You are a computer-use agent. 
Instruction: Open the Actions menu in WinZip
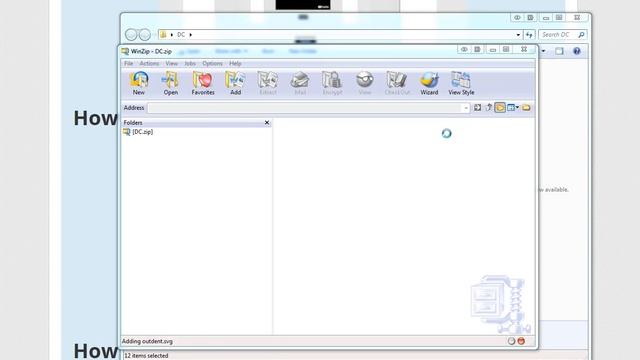tap(149, 64)
